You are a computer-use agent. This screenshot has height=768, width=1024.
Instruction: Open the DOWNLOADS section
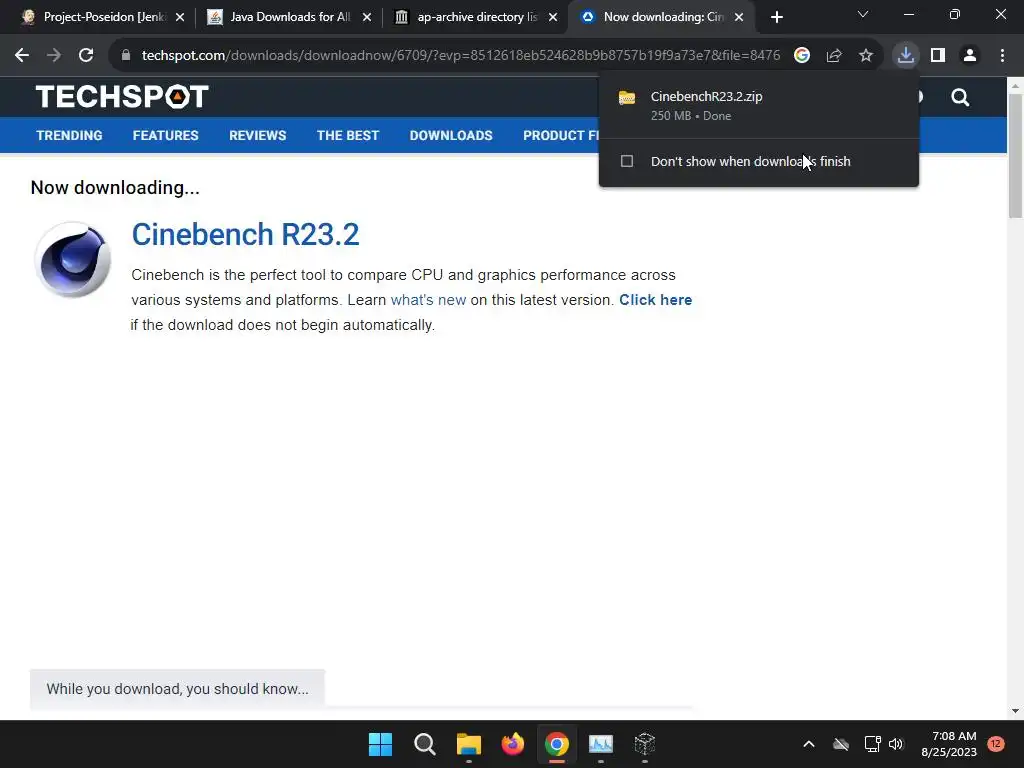tap(451, 135)
